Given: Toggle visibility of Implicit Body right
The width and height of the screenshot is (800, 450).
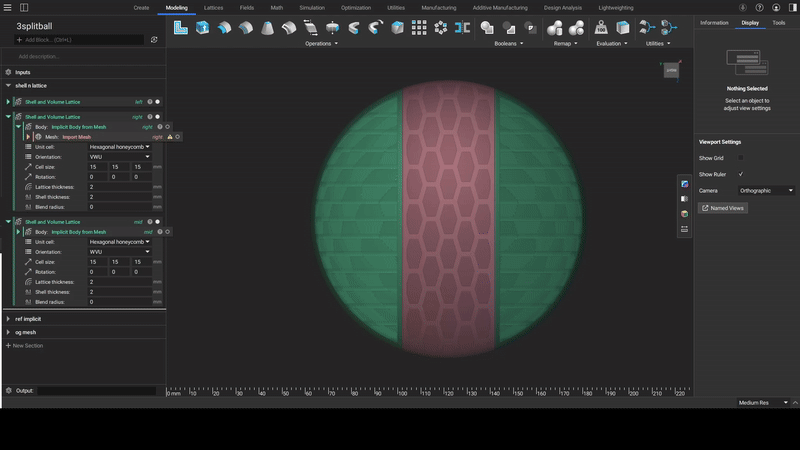Looking at the screenshot, I should tap(167, 127).
